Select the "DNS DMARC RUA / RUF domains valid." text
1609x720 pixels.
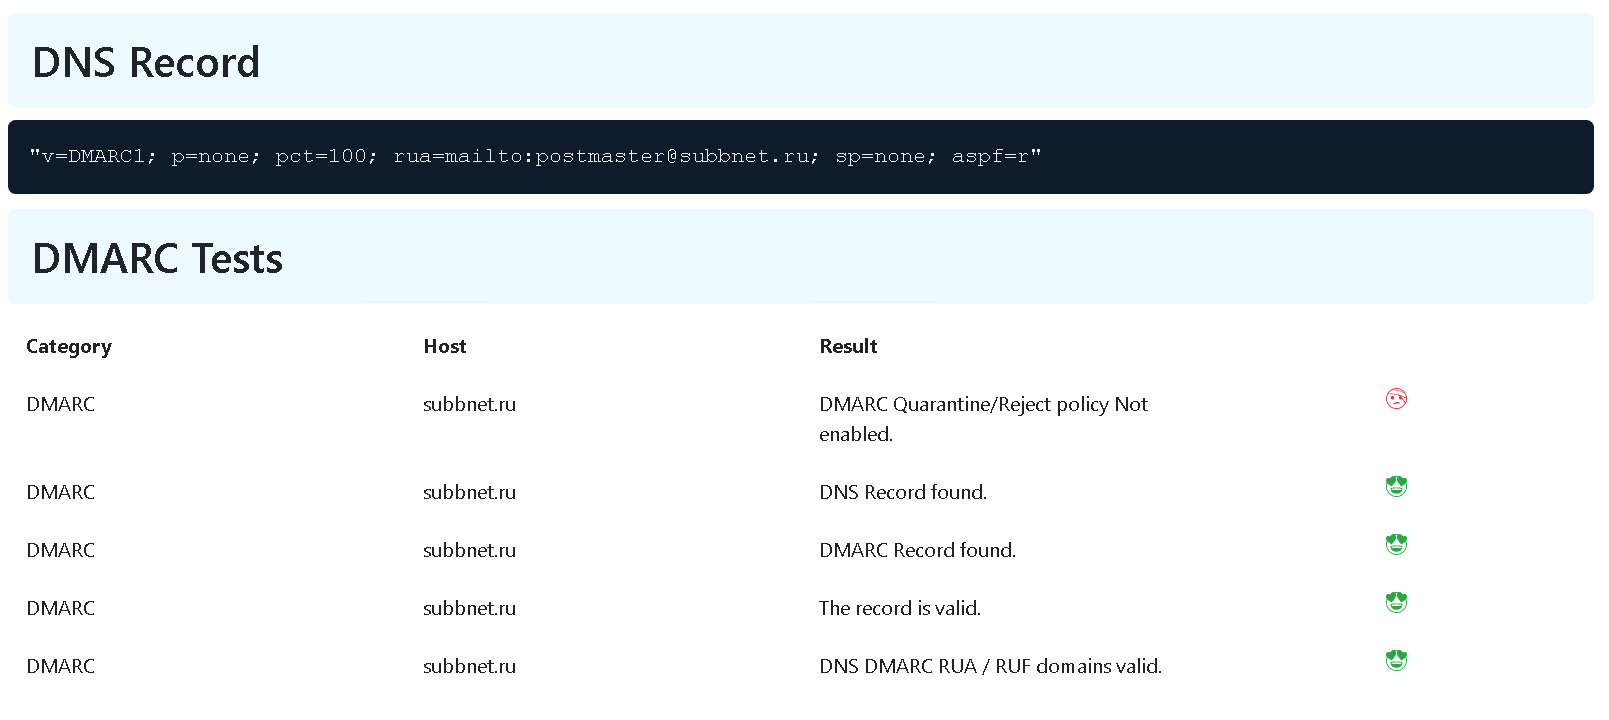990,666
